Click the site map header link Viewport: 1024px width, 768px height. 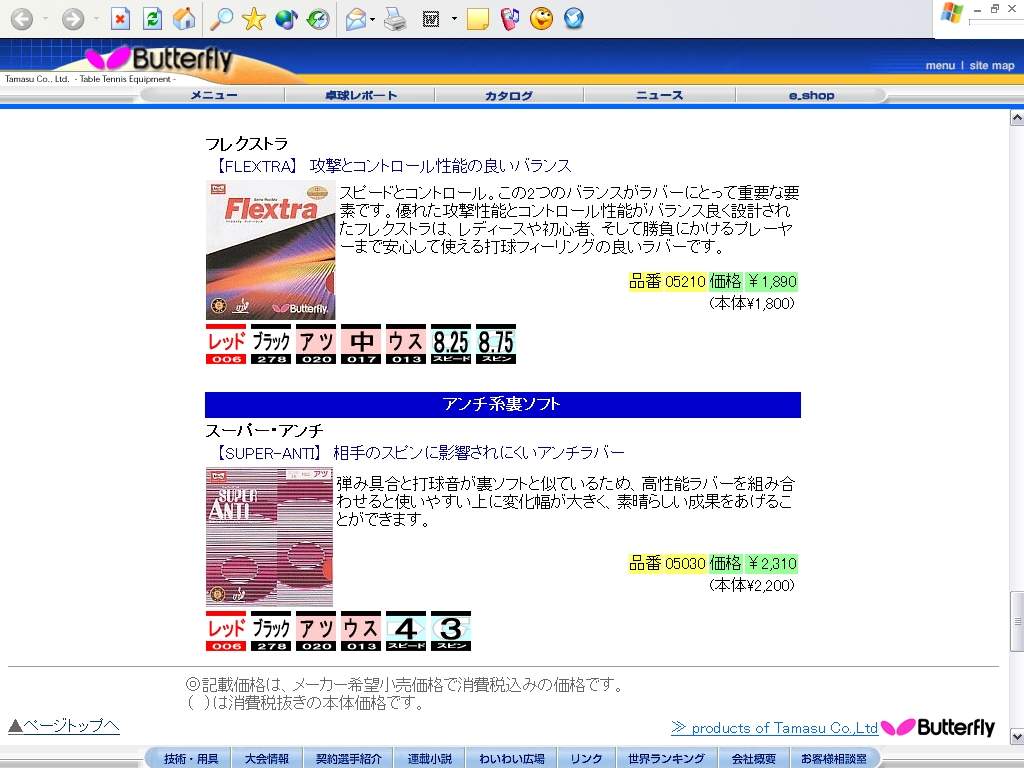click(991, 65)
